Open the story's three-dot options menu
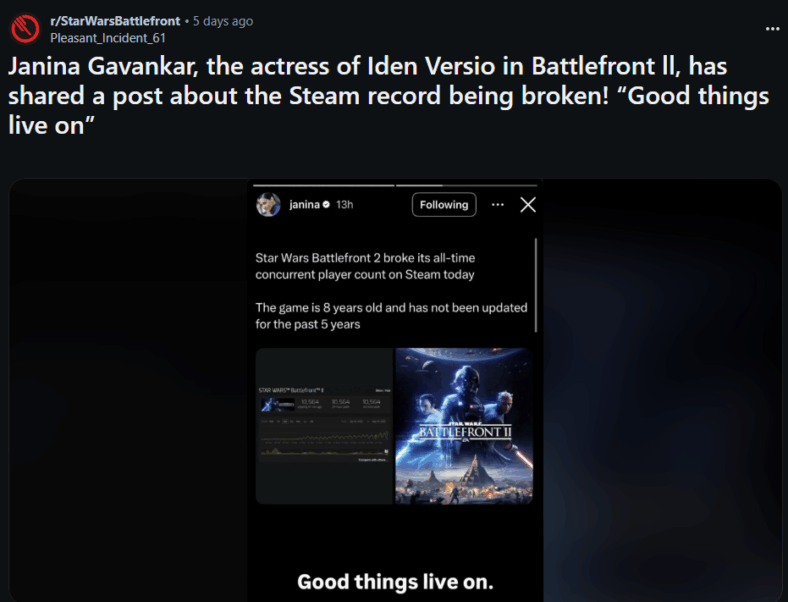Viewport: 788px width, 602px height. (498, 205)
